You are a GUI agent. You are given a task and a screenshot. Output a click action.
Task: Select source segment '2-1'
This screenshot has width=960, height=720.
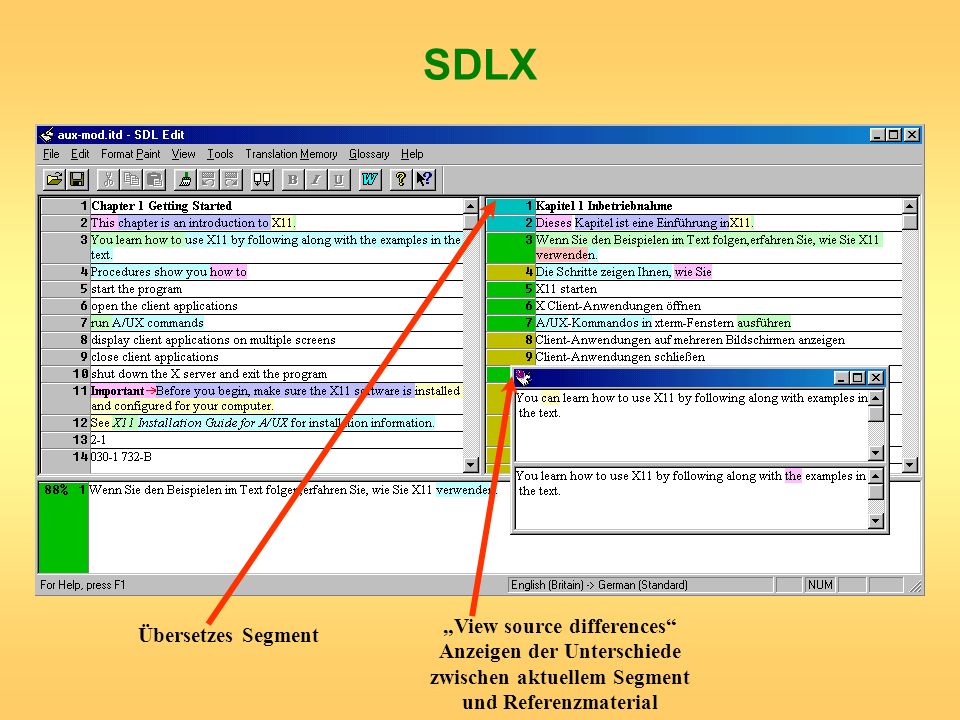[277, 440]
